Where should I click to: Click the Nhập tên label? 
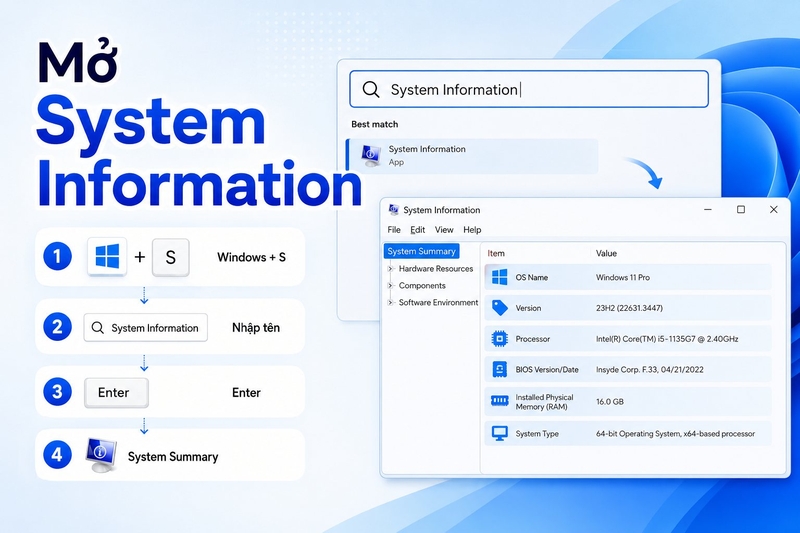[x=256, y=327]
